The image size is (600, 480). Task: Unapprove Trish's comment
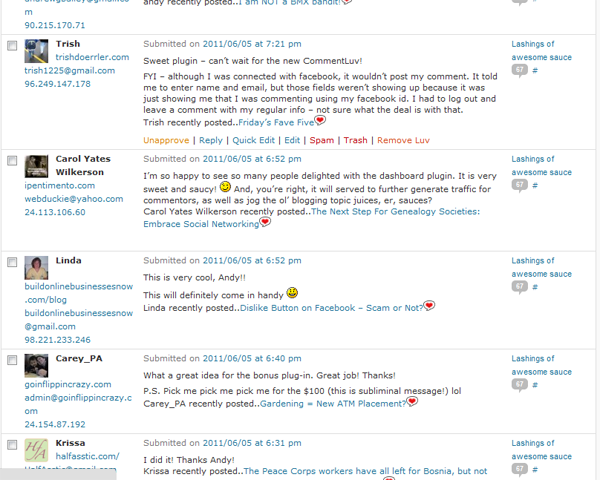click(166, 140)
